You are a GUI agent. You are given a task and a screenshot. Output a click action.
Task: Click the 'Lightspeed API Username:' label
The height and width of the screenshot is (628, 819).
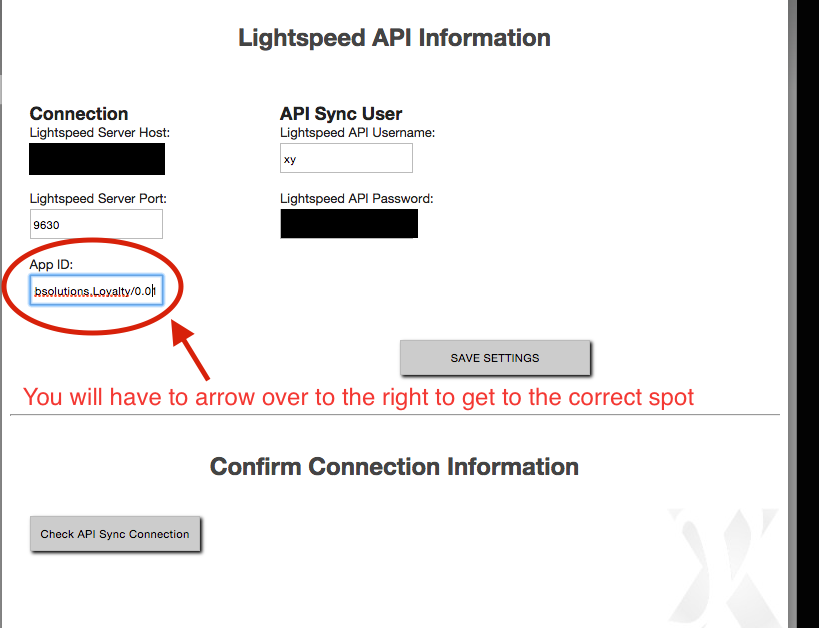click(357, 133)
